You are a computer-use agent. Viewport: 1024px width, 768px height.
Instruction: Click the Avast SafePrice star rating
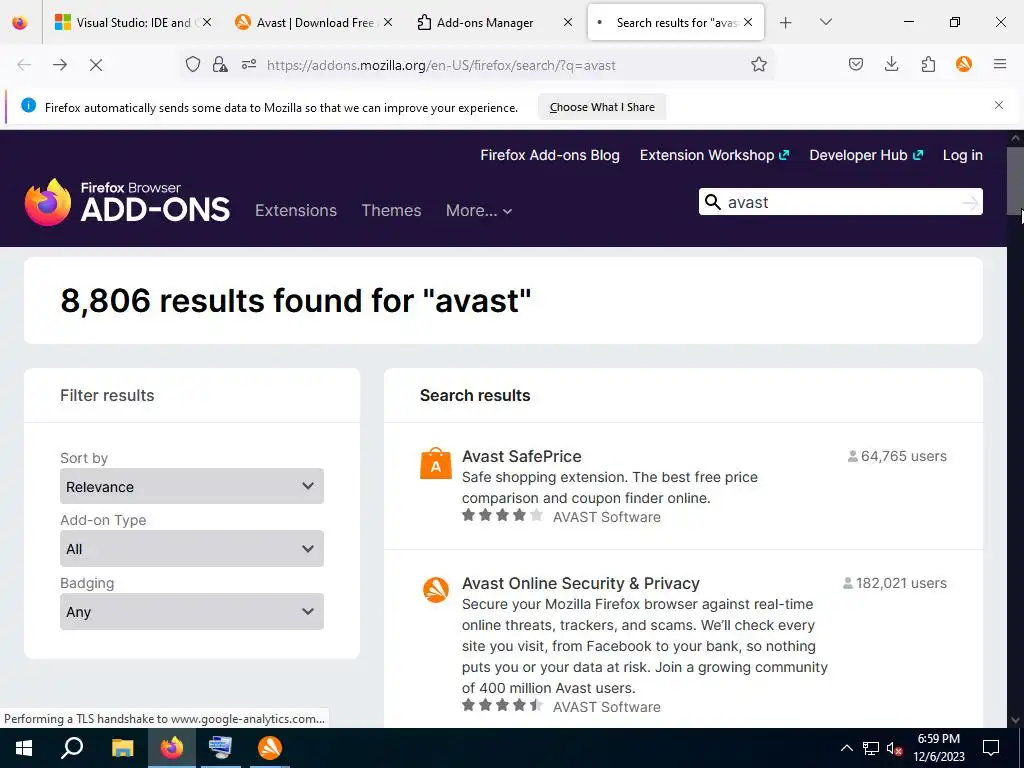[x=502, y=515]
